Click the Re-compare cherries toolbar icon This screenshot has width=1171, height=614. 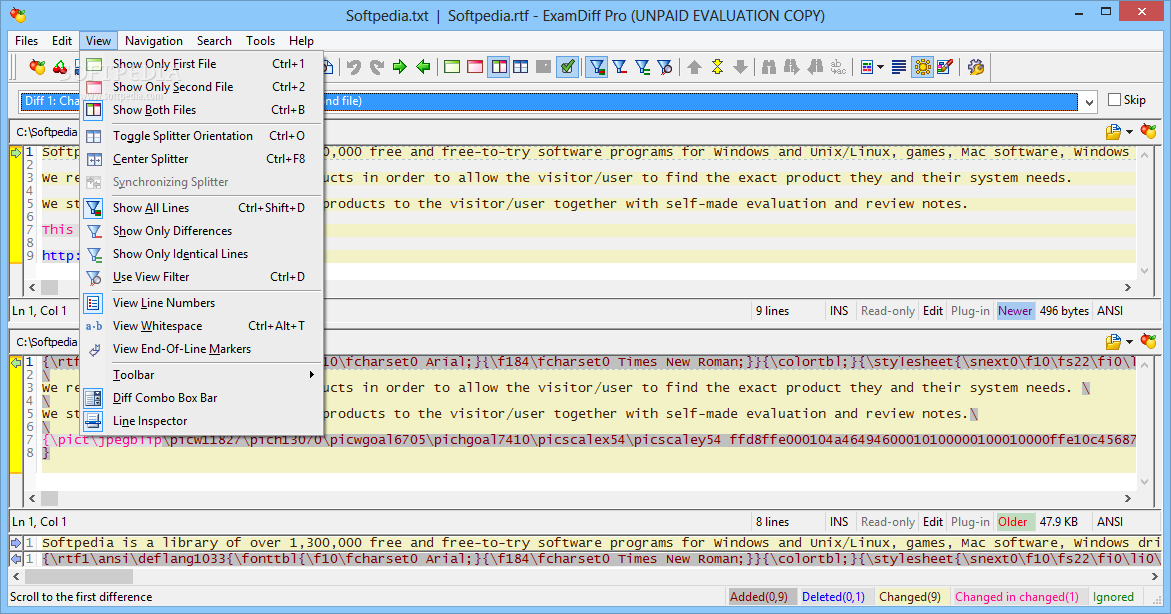point(60,67)
